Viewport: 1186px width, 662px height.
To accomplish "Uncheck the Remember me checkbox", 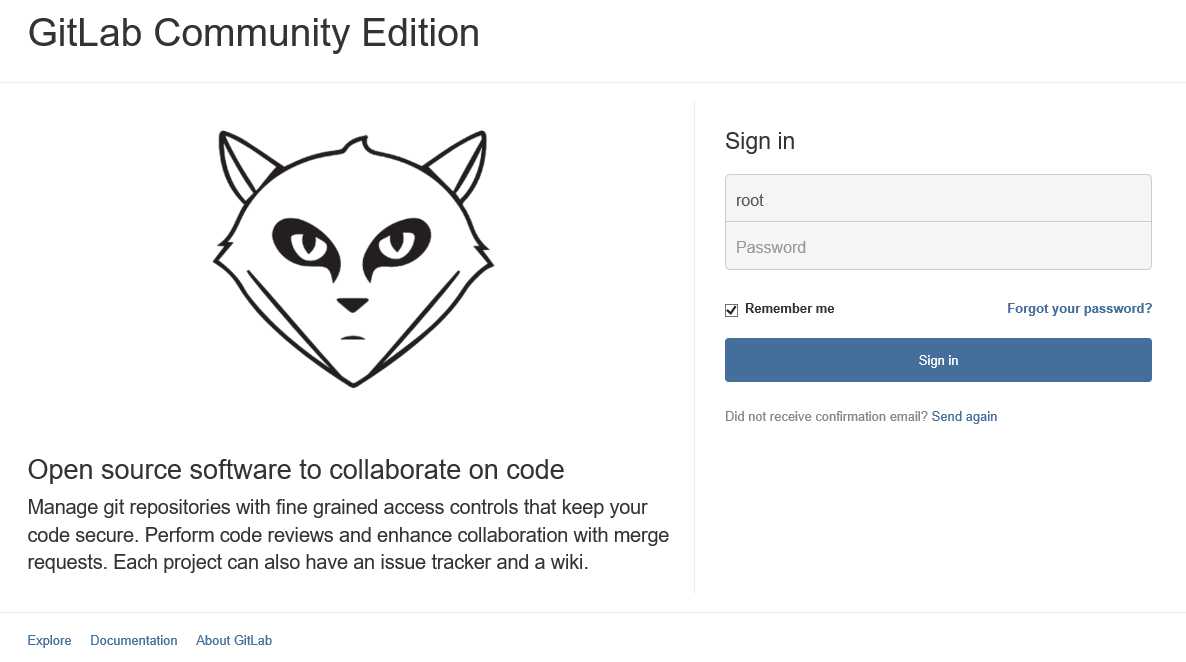I will point(731,310).
